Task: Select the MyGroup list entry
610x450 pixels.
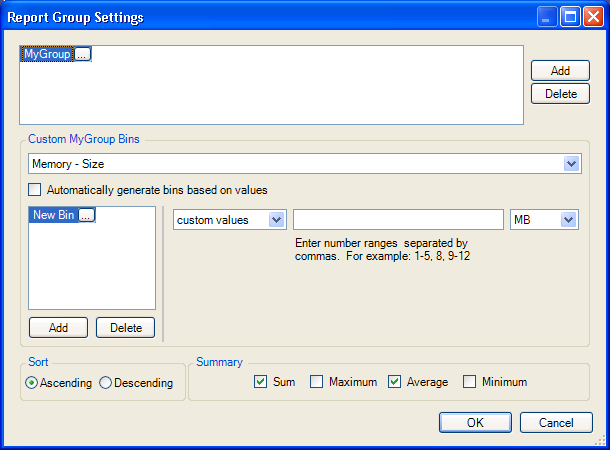Action: tap(47, 54)
